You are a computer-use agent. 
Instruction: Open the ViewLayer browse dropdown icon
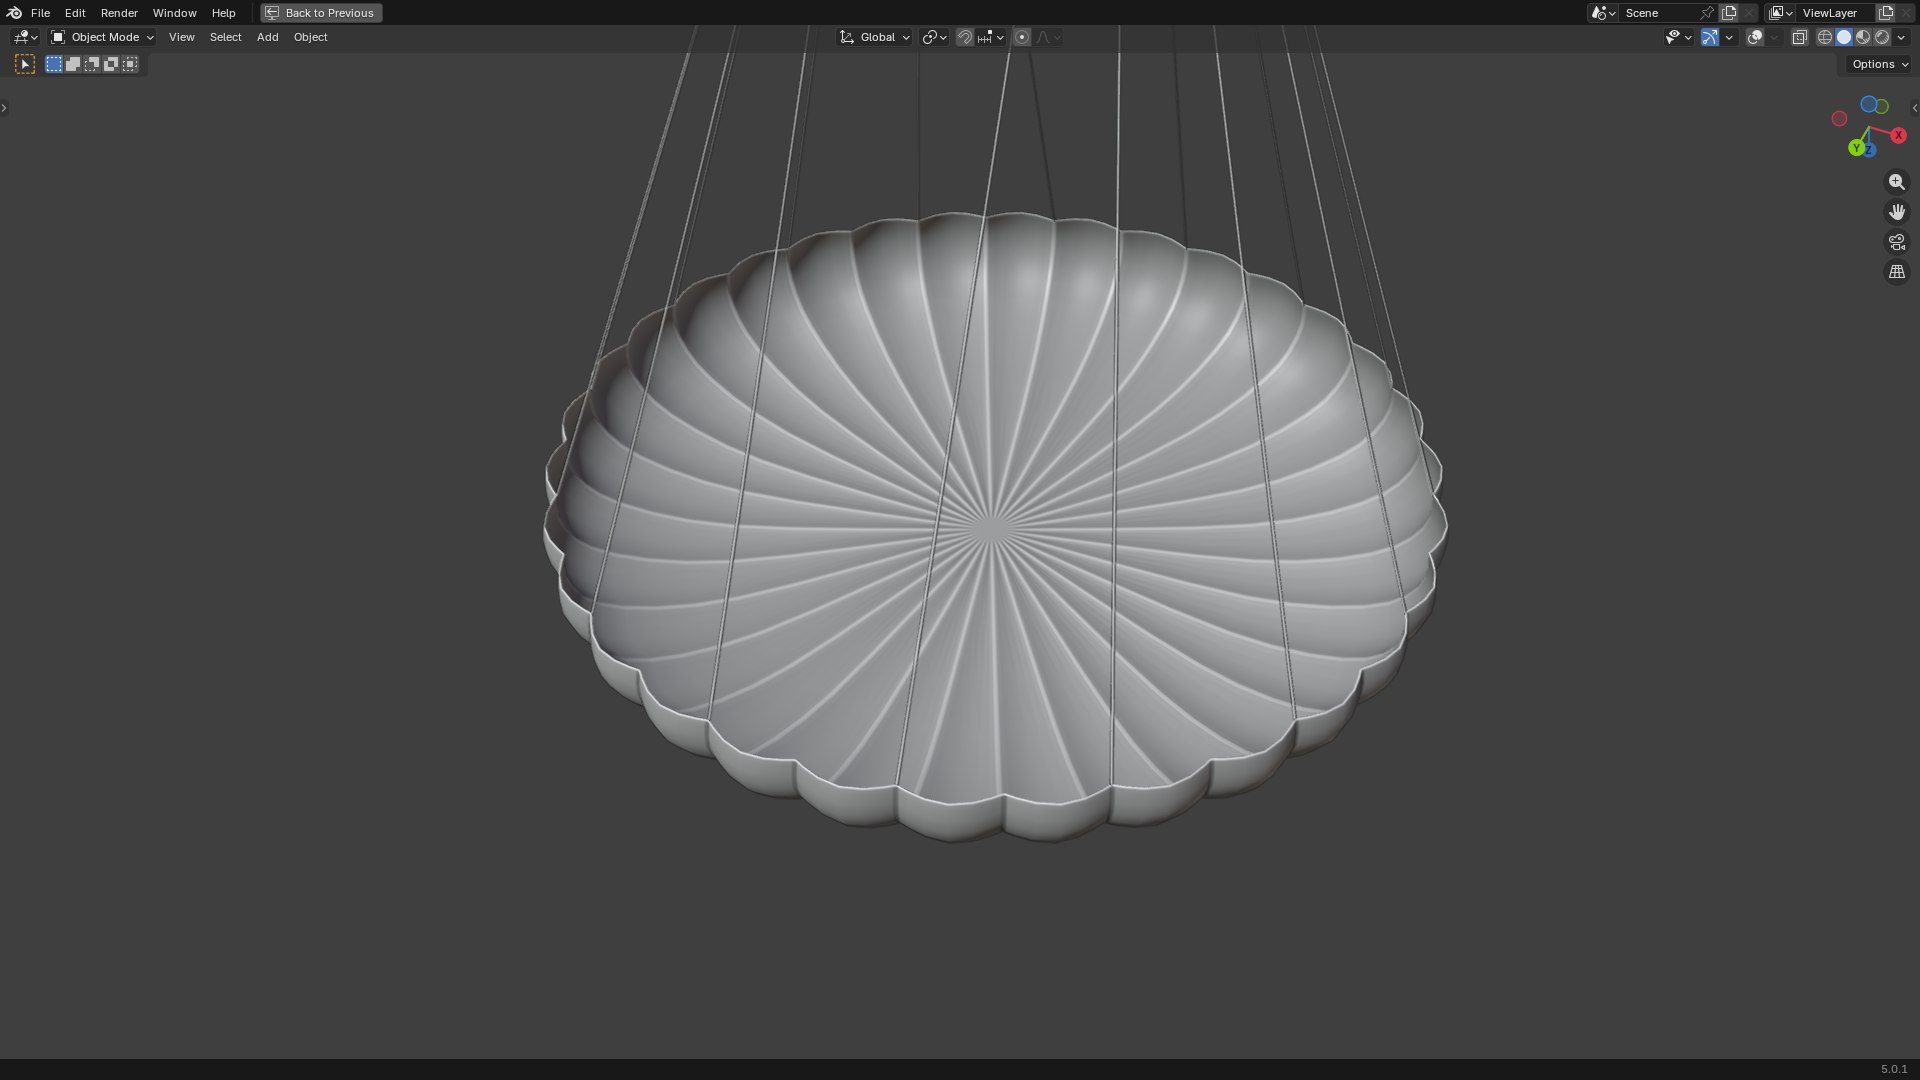click(x=1780, y=13)
